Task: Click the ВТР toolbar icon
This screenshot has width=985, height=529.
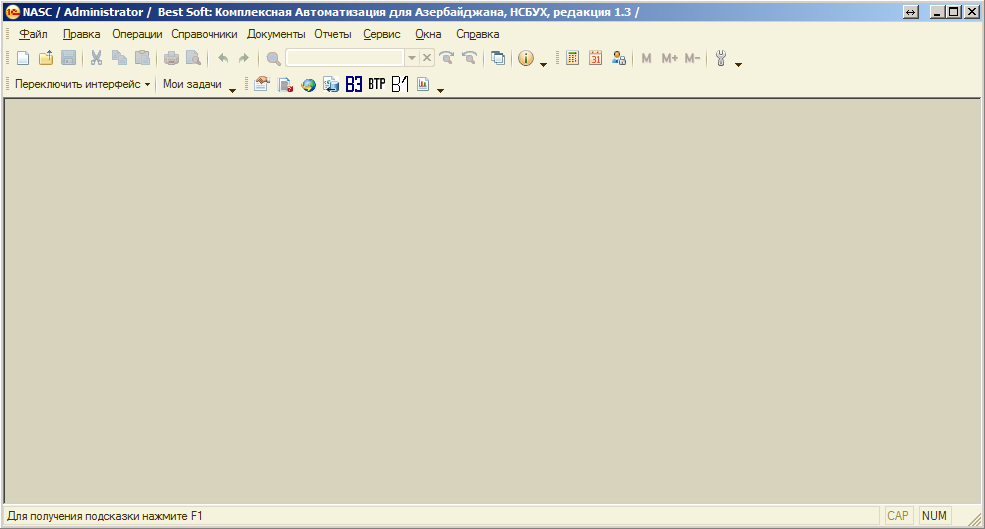Action: [x=376, y=85]
